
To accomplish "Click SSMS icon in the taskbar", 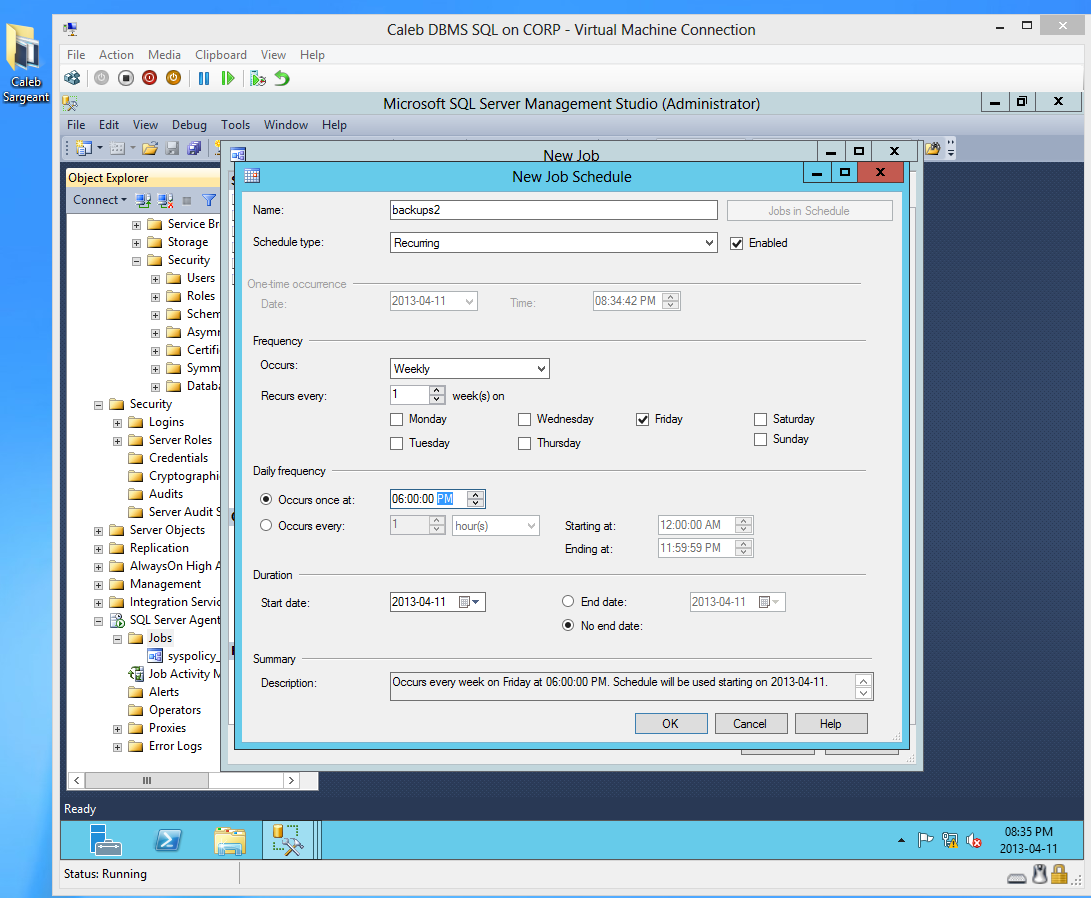I will [287, 840].
